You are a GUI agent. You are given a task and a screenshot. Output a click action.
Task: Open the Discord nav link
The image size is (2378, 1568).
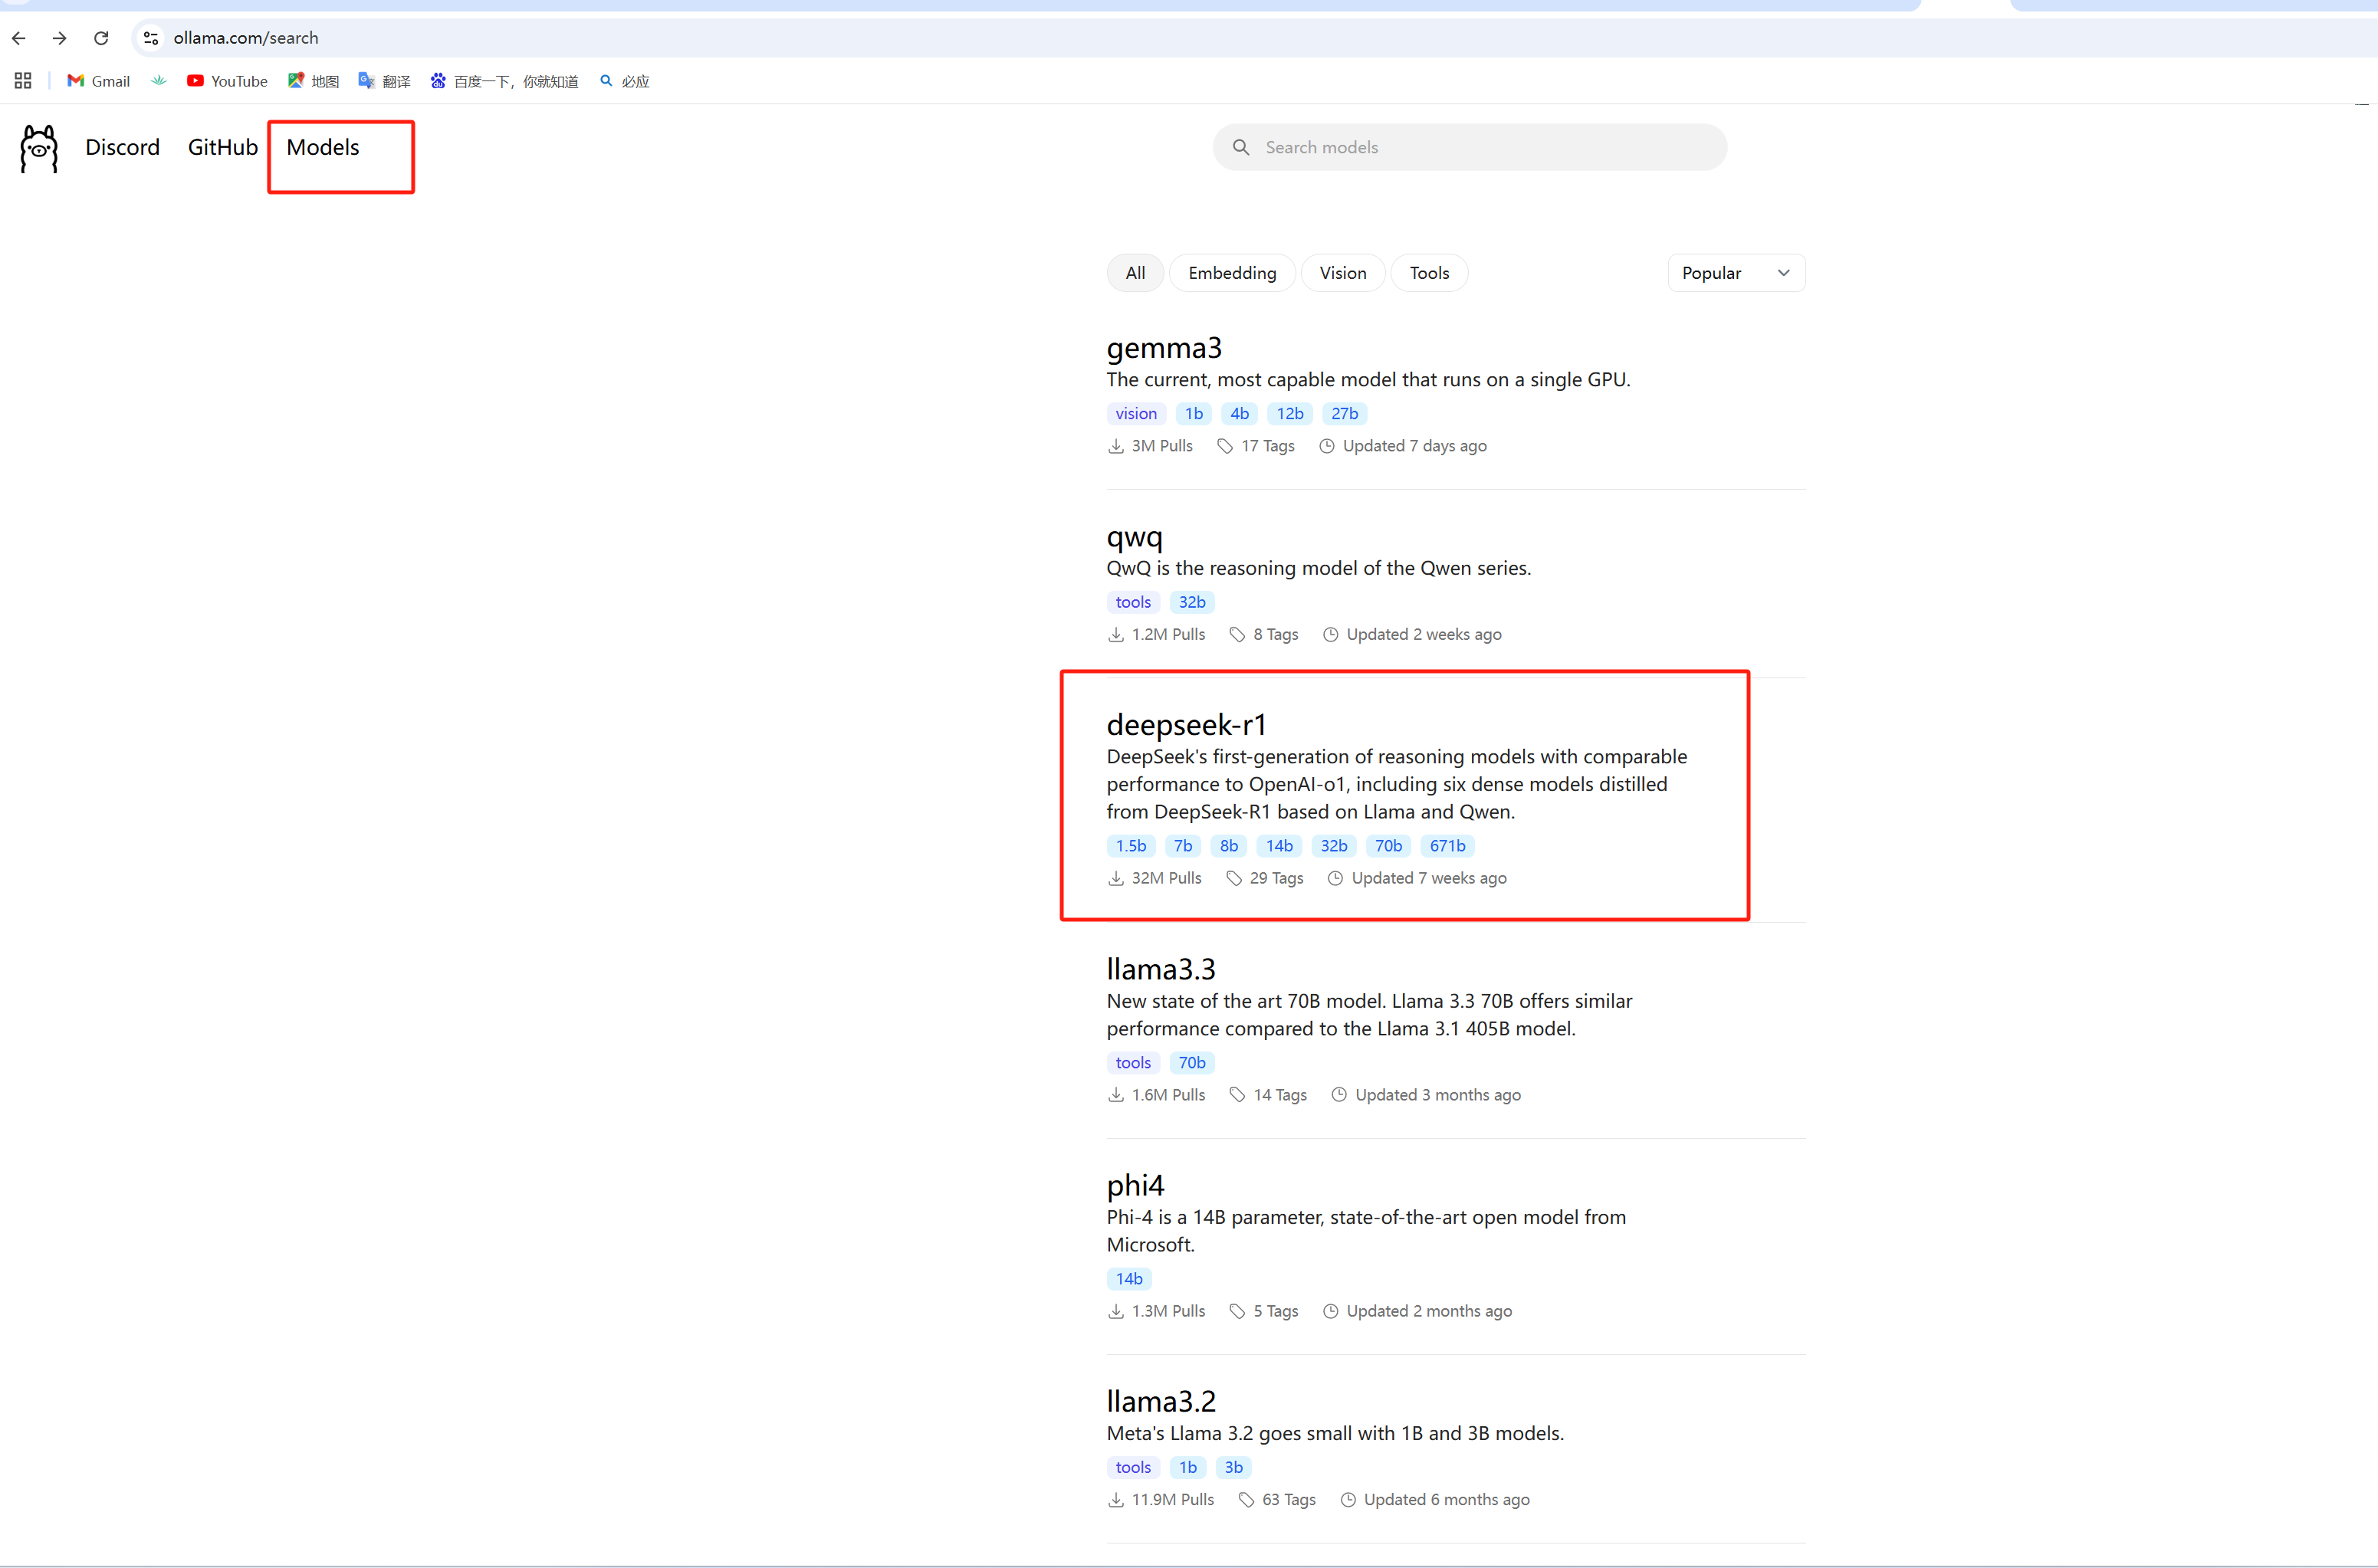(x=122, y=147)
